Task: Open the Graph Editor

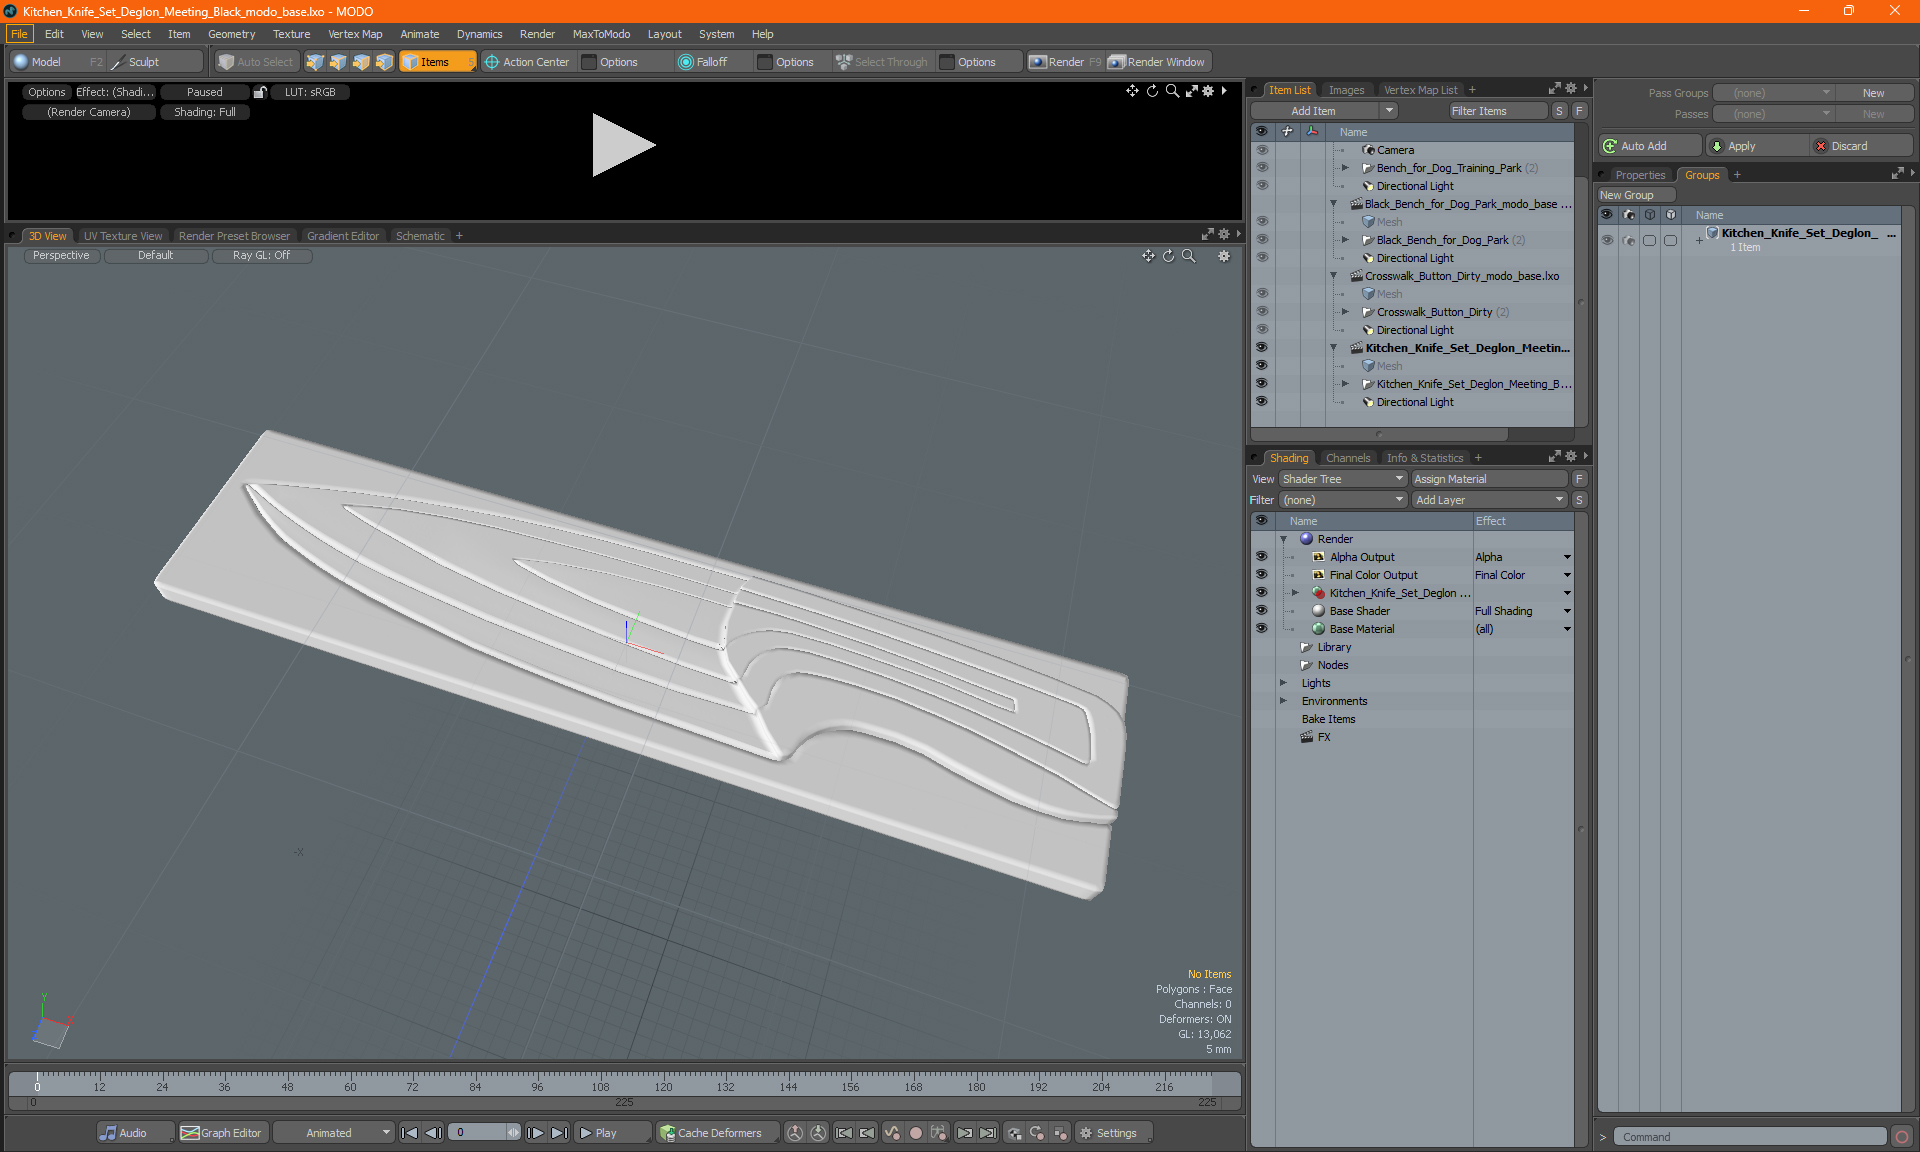Action: click(222, 1133)
